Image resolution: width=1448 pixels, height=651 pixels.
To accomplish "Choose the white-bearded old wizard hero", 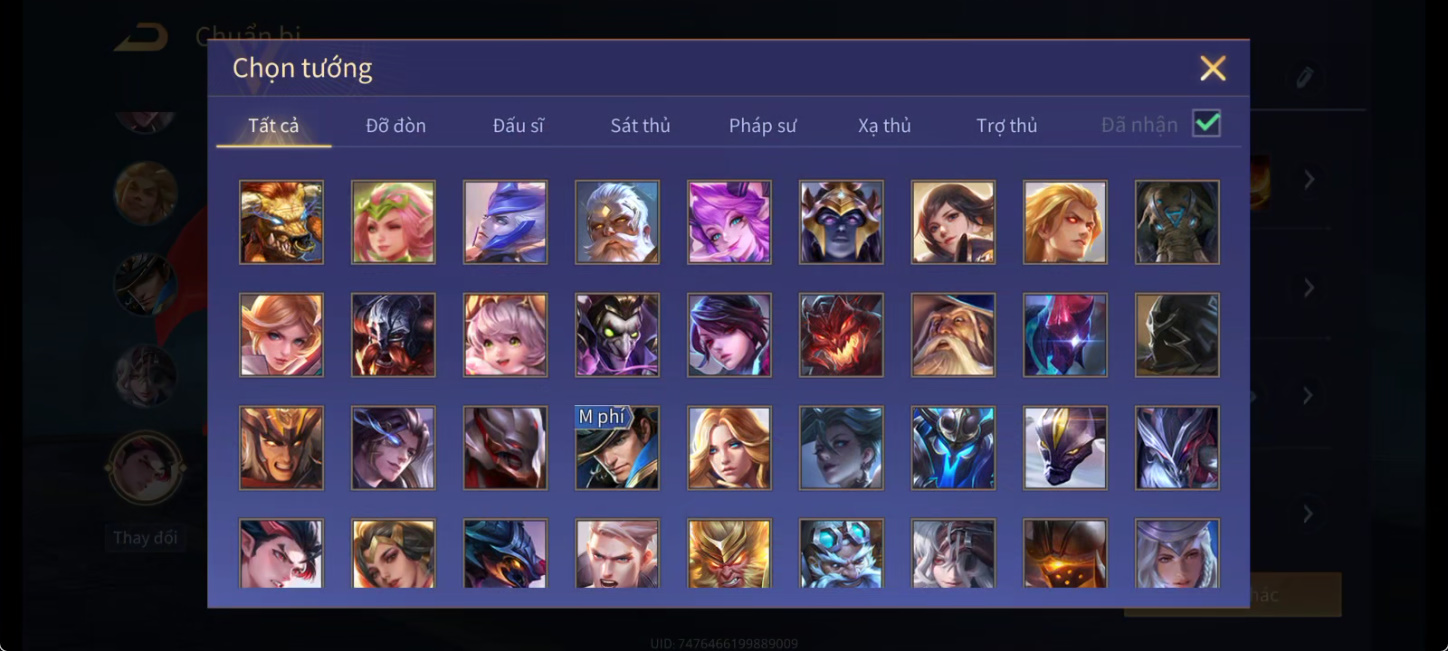I will [x=953, y=334].
